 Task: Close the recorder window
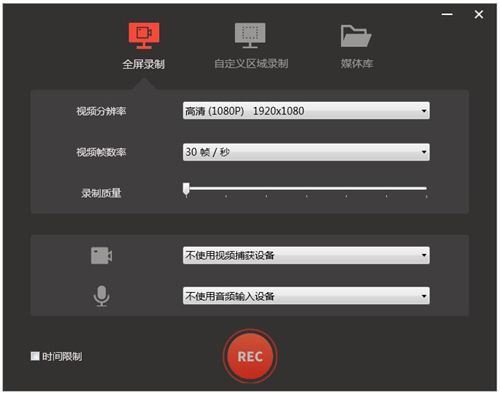(x=479, y=14)
